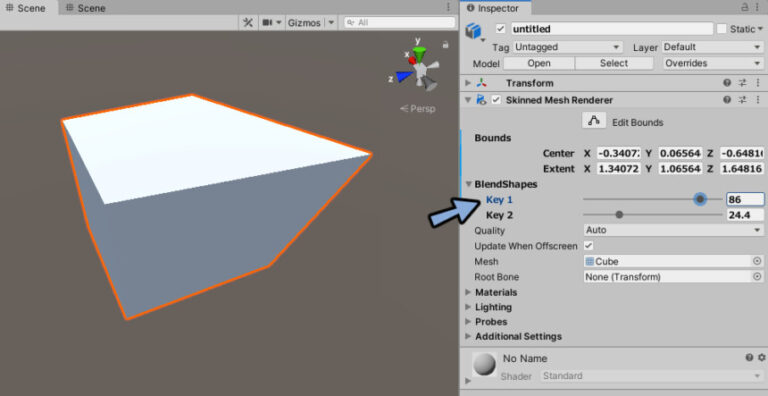Toggle Persp projection mode label
768x396 pixels.
(x=418, y=109)
